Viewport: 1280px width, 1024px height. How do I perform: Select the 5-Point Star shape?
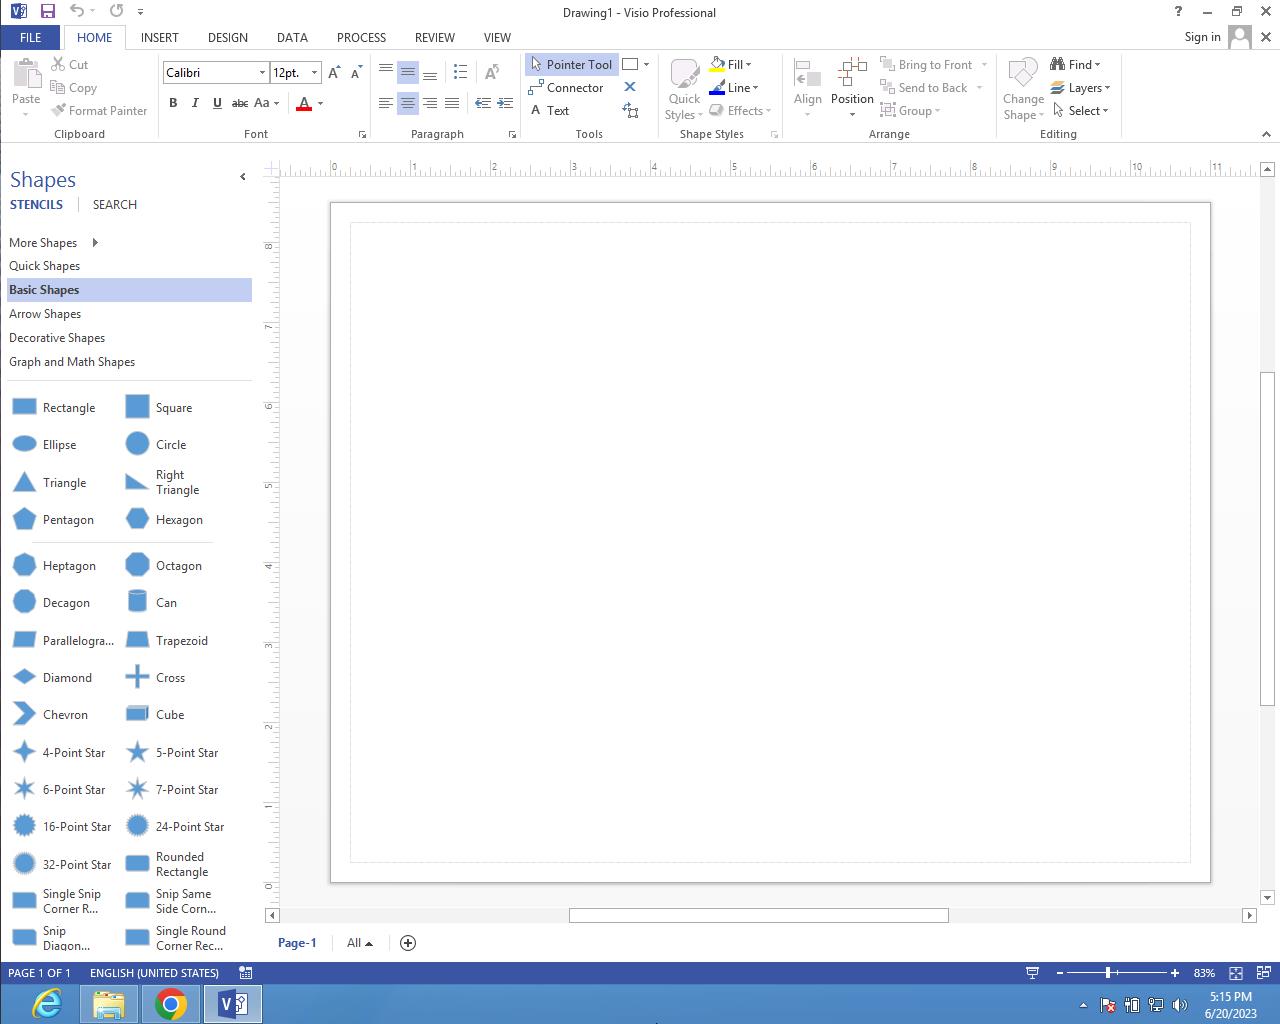(138, 753)
